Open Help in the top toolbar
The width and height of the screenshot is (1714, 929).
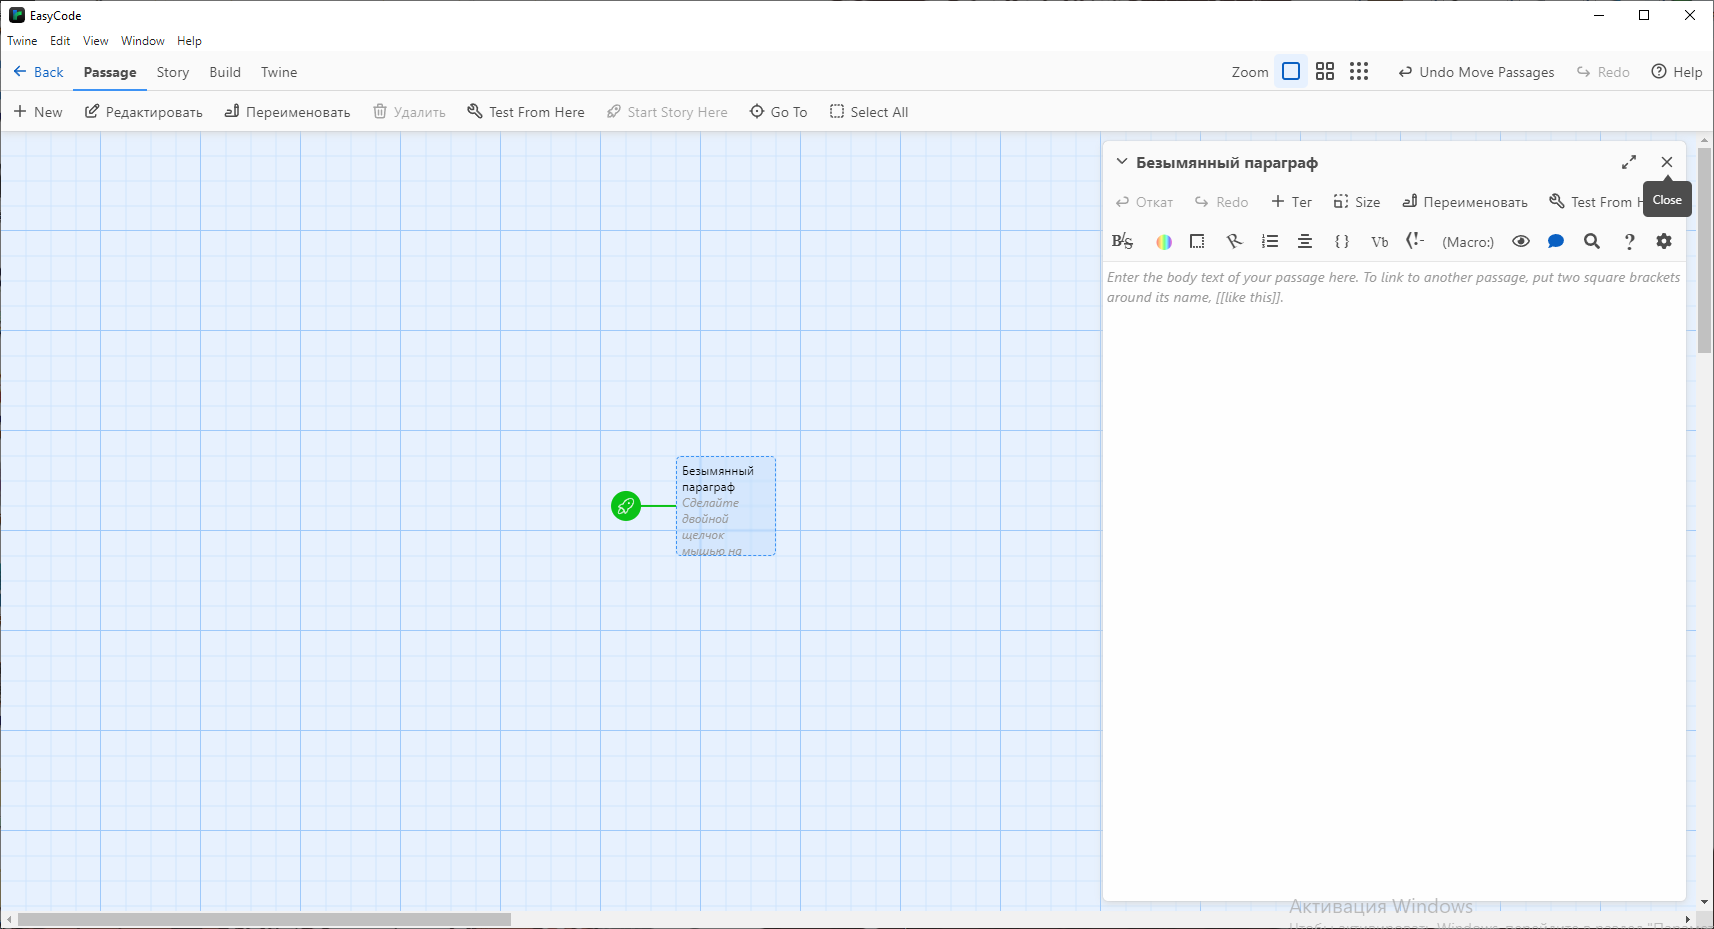pyautogui.click(x=1677, y=72)
